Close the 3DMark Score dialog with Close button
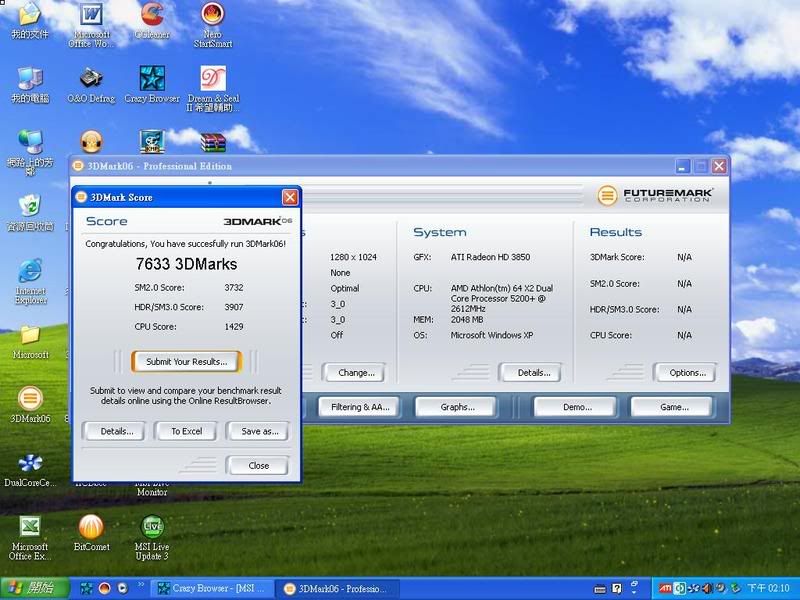The image size is (800, 600). tap(258, 465)
